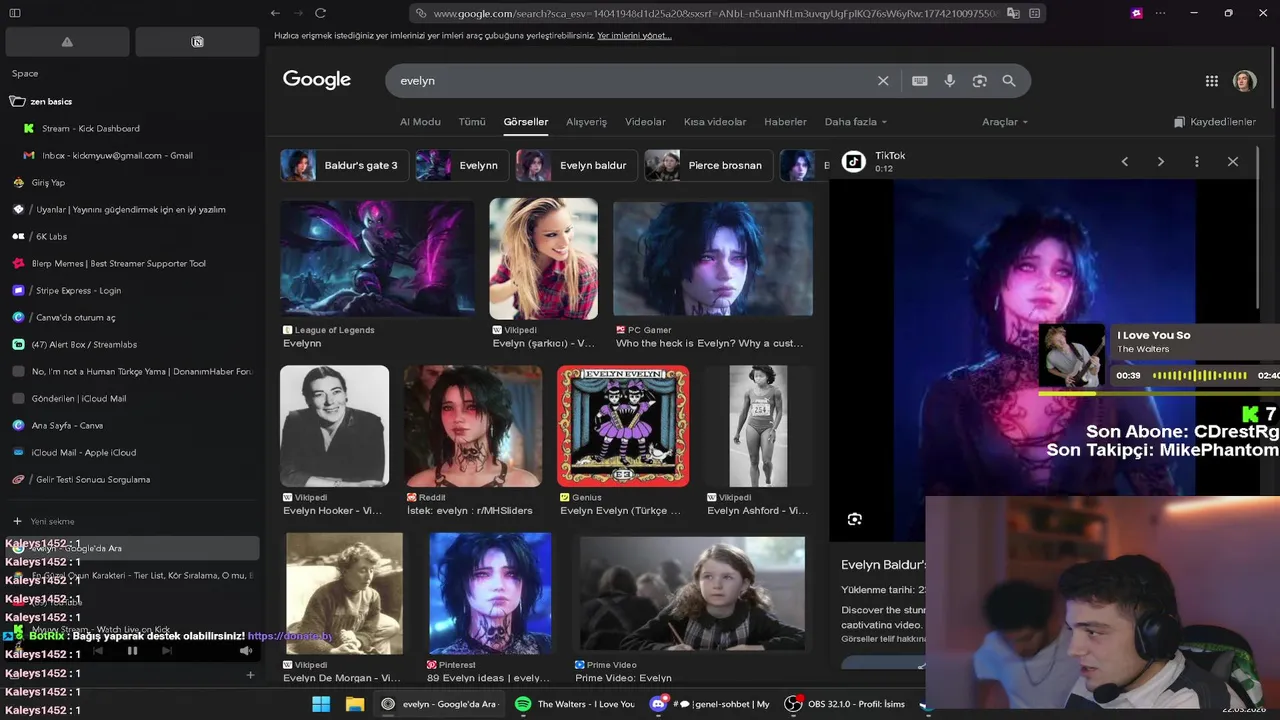Screen dimensions: 1280x720
Task: Open the pink extension icon in the browser toolbar
Action: (1136, 13)
